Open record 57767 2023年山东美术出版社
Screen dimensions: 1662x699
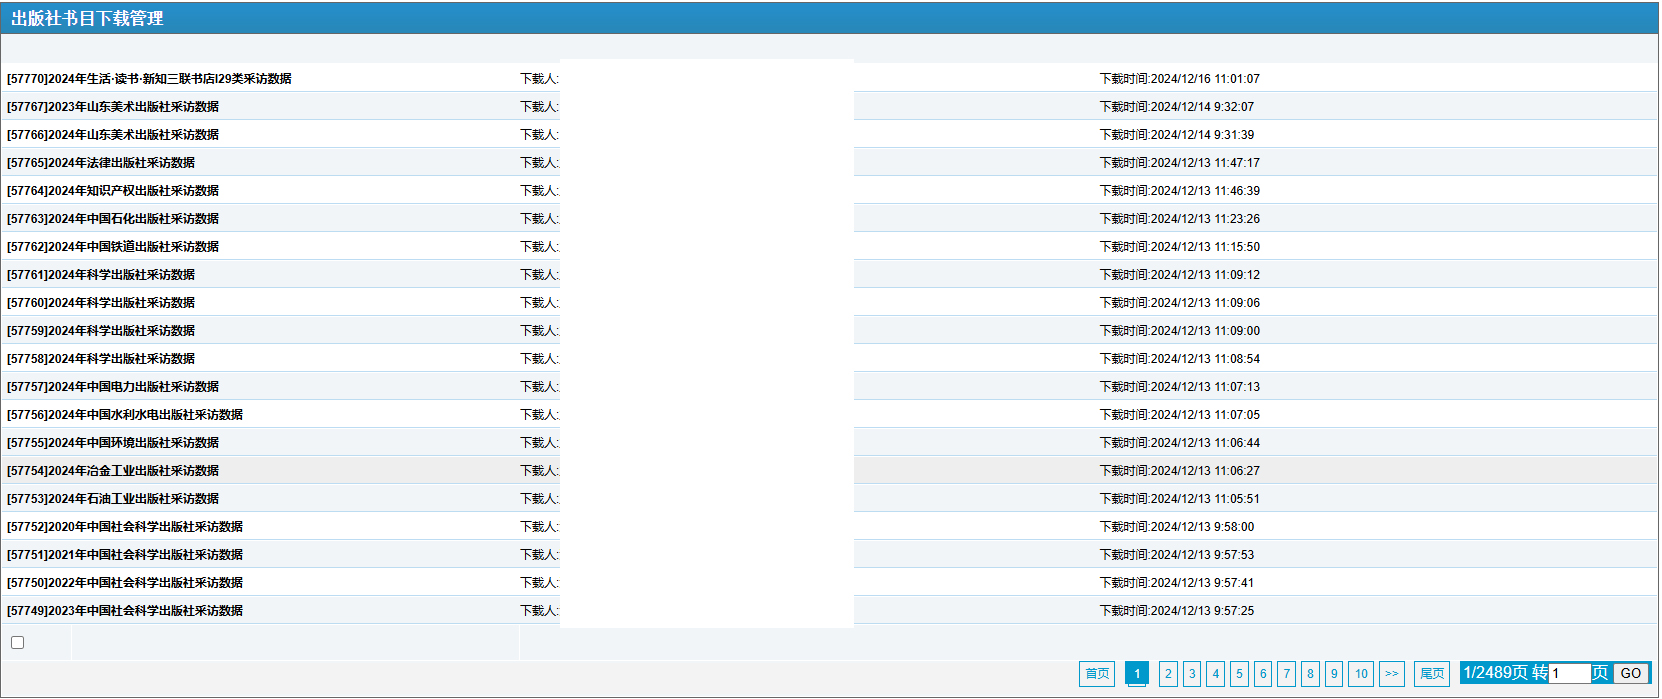[113, 107]
